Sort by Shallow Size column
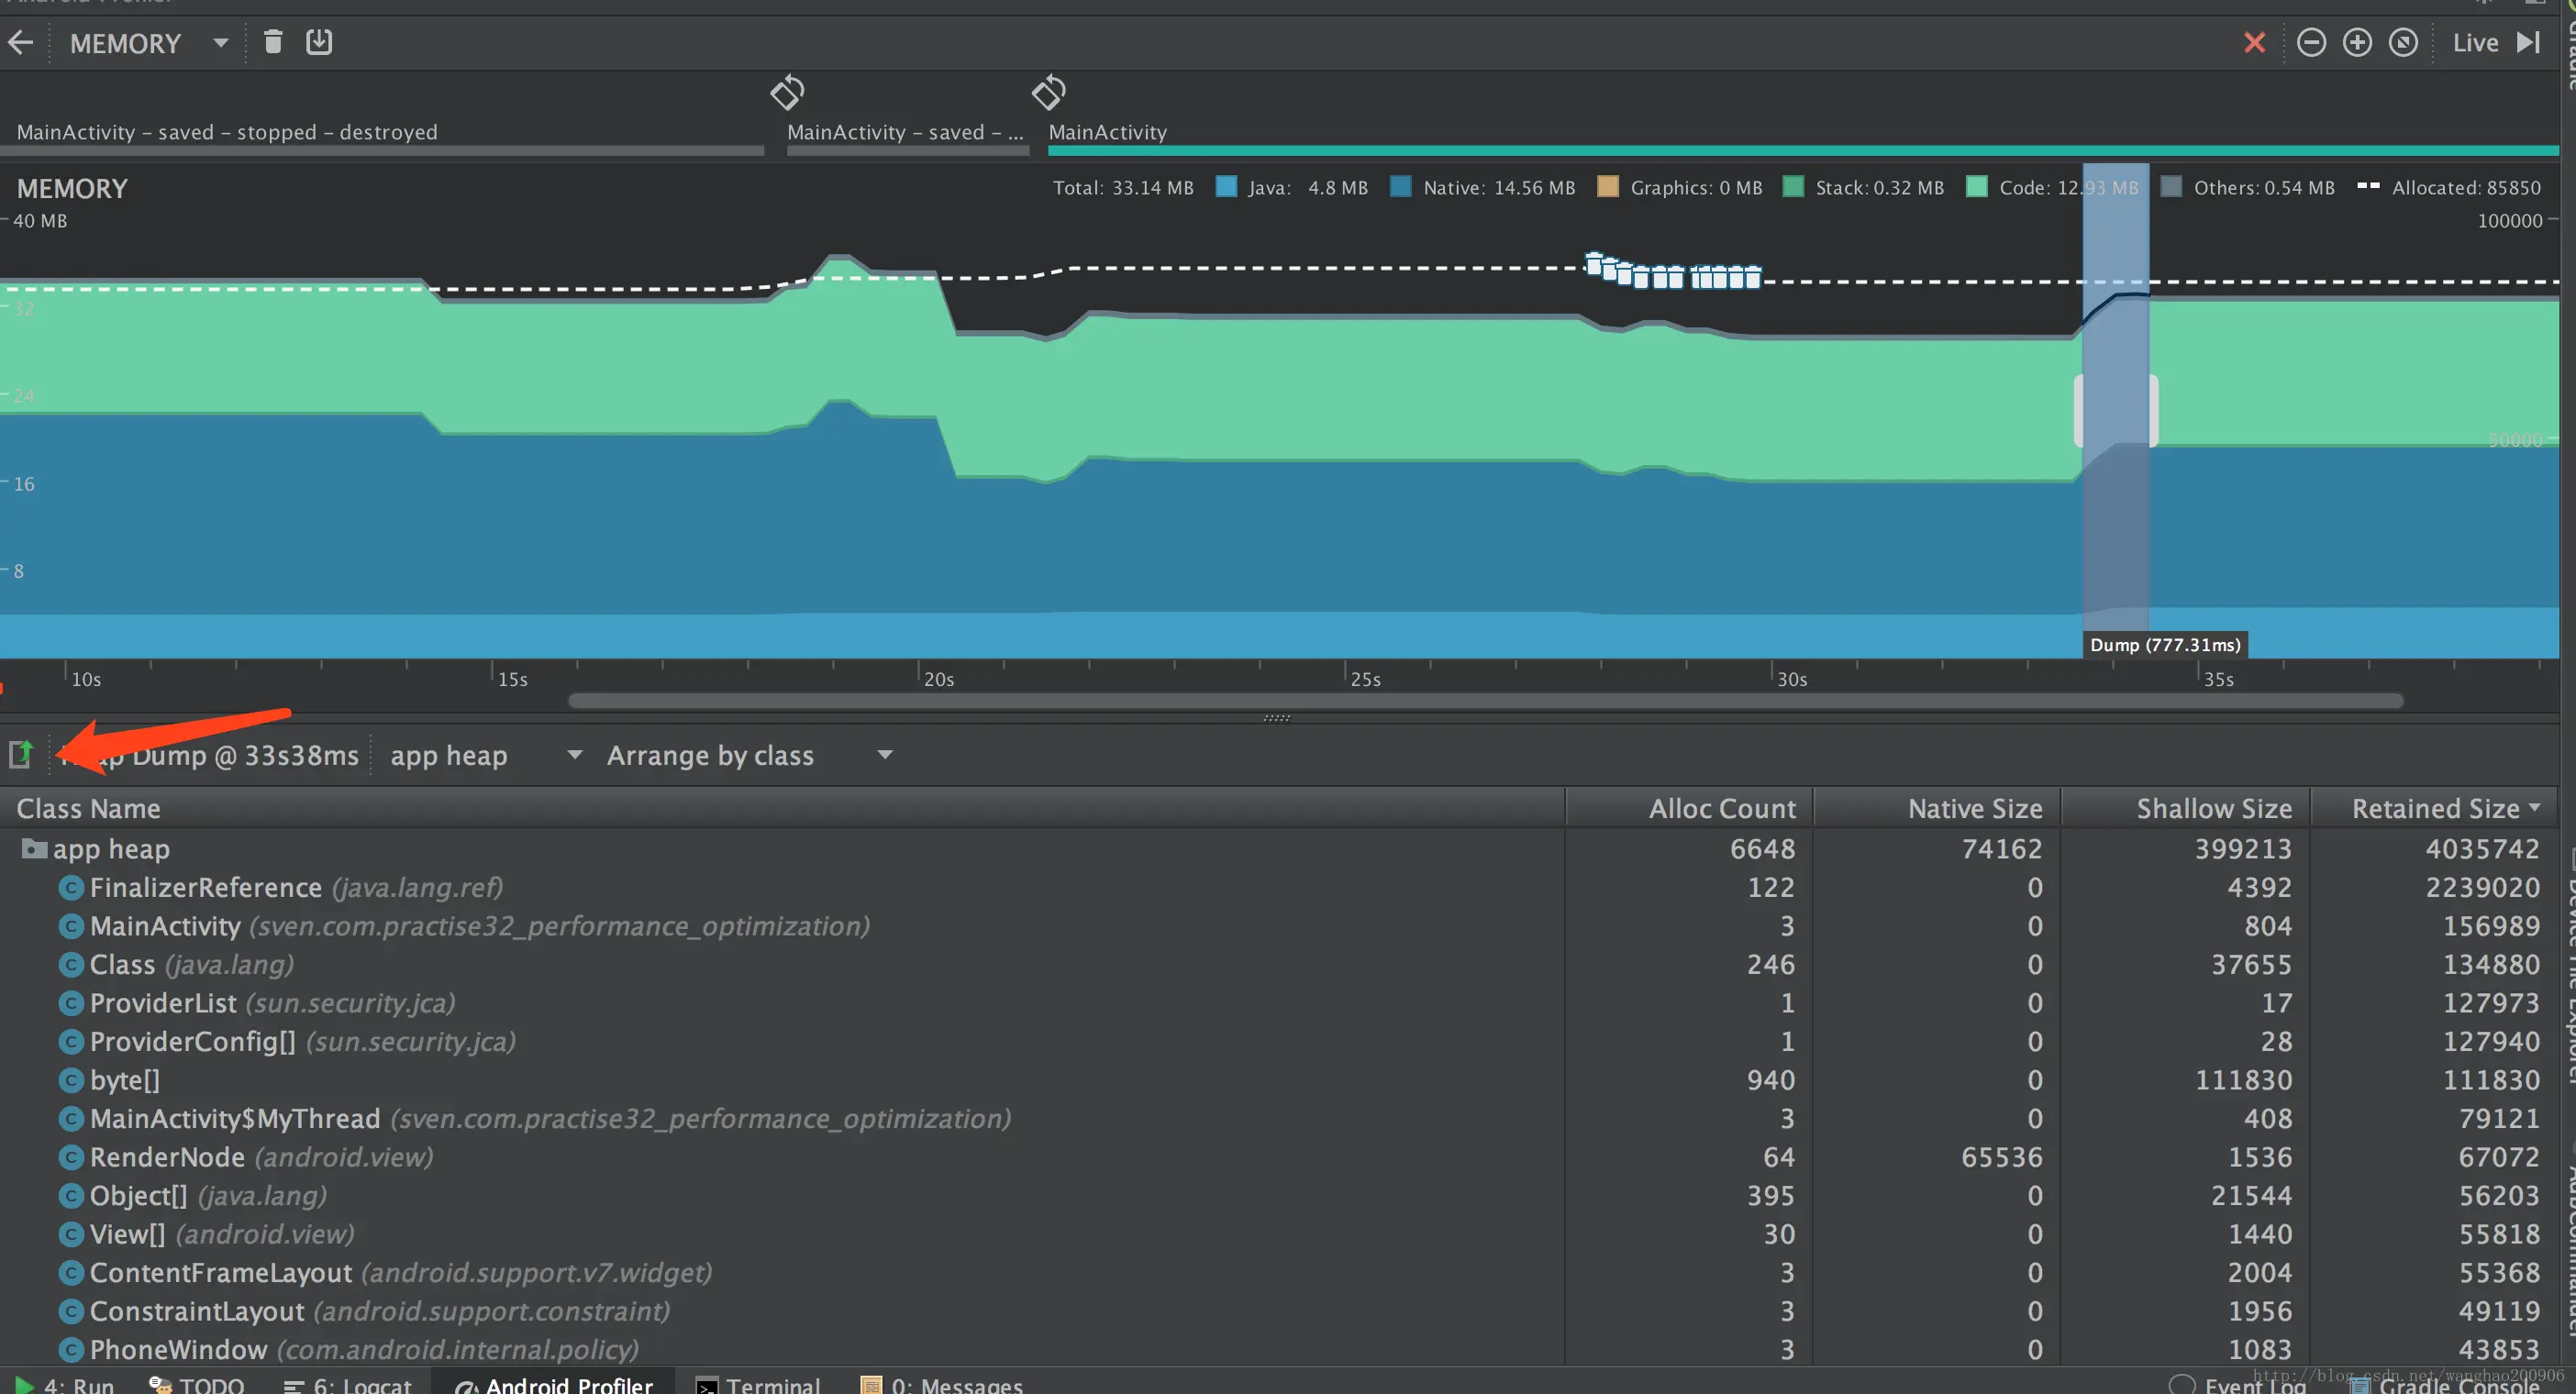Viewport: 2576px width, 1394px height. 2186,808
